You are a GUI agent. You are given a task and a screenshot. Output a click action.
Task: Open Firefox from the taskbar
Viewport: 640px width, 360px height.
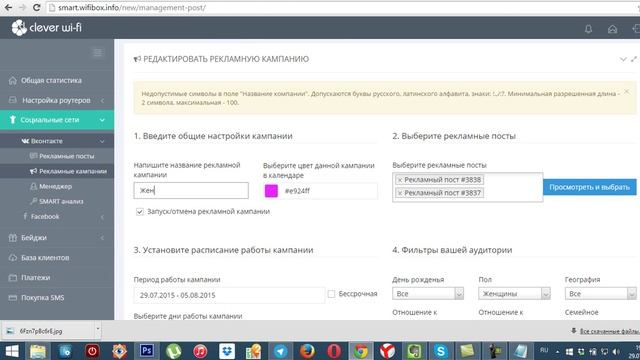[x=307, y=351]
